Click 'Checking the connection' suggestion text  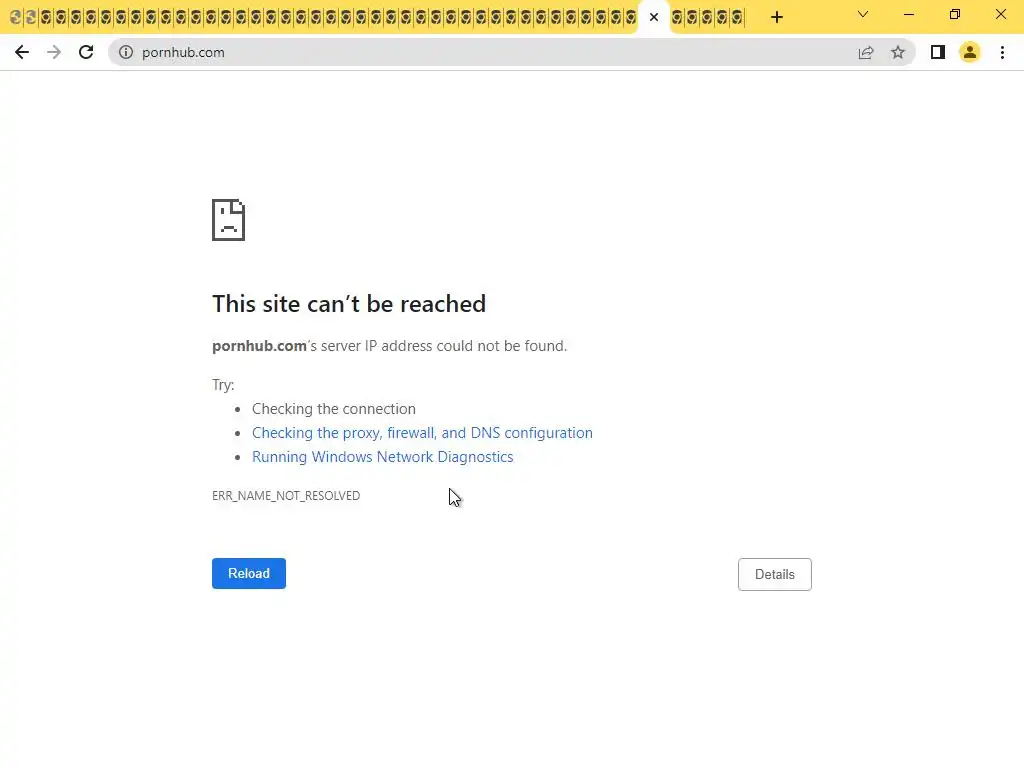[334, 409]
